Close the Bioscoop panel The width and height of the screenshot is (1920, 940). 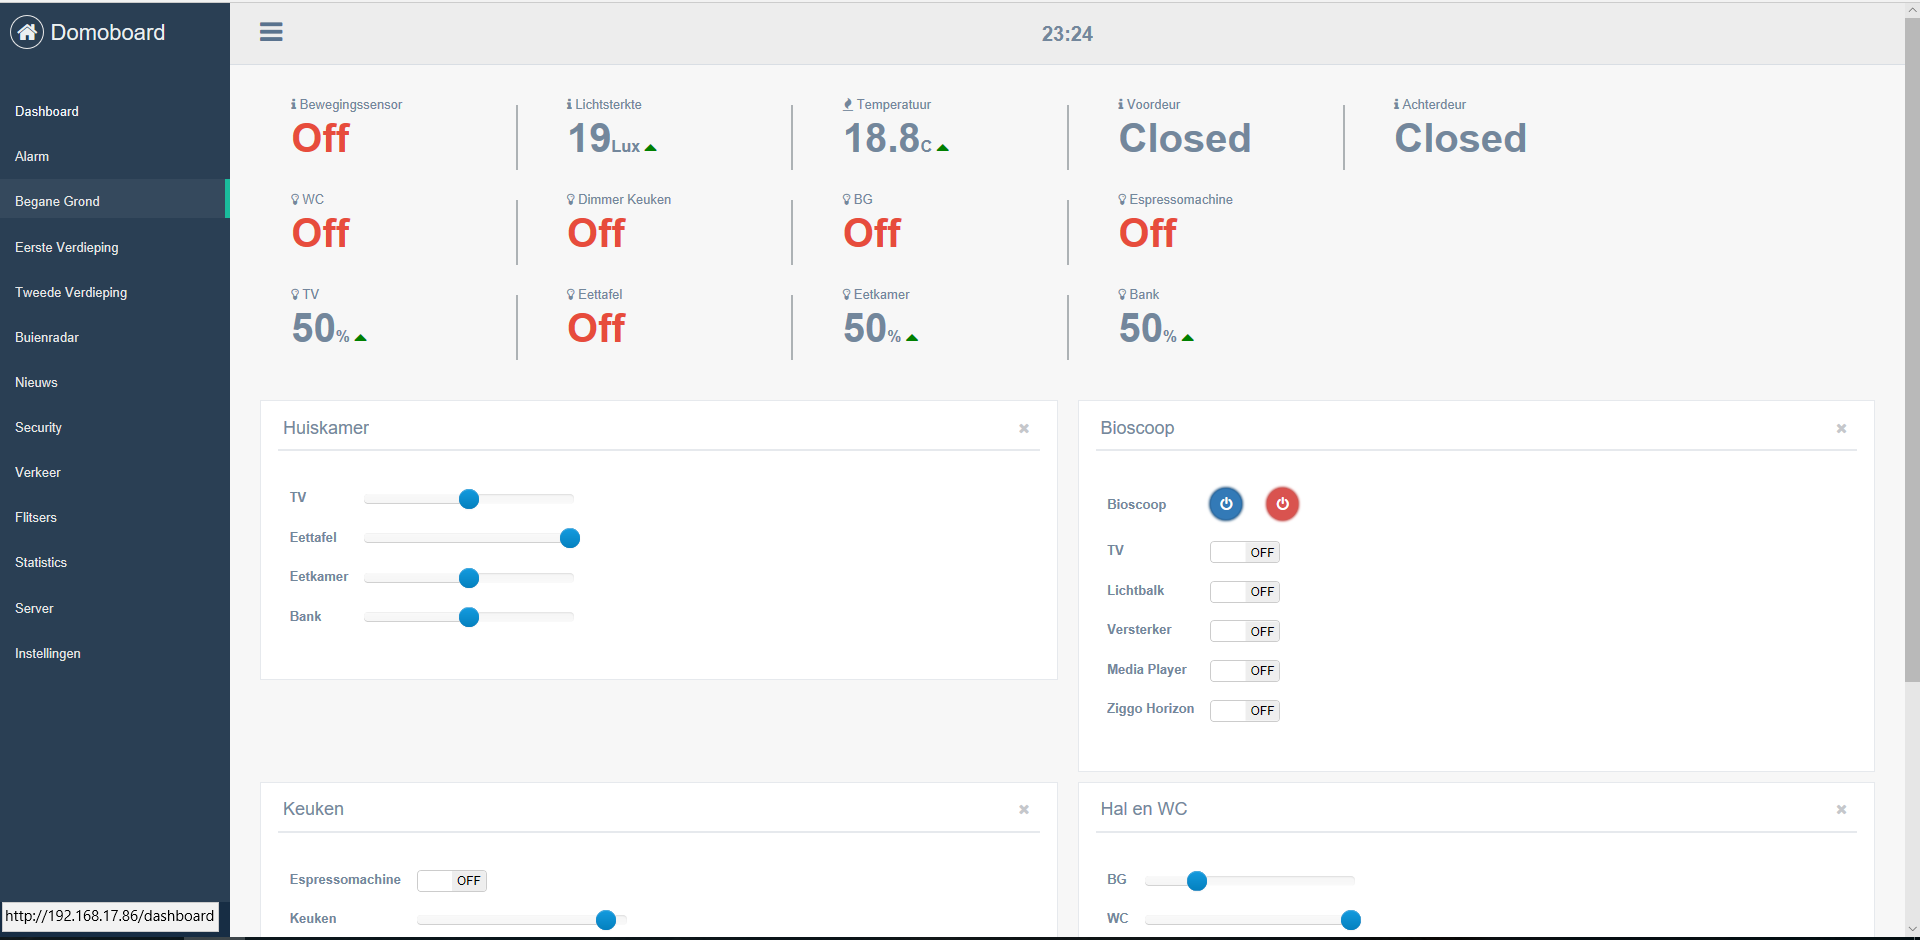[x=1841, y=428]
